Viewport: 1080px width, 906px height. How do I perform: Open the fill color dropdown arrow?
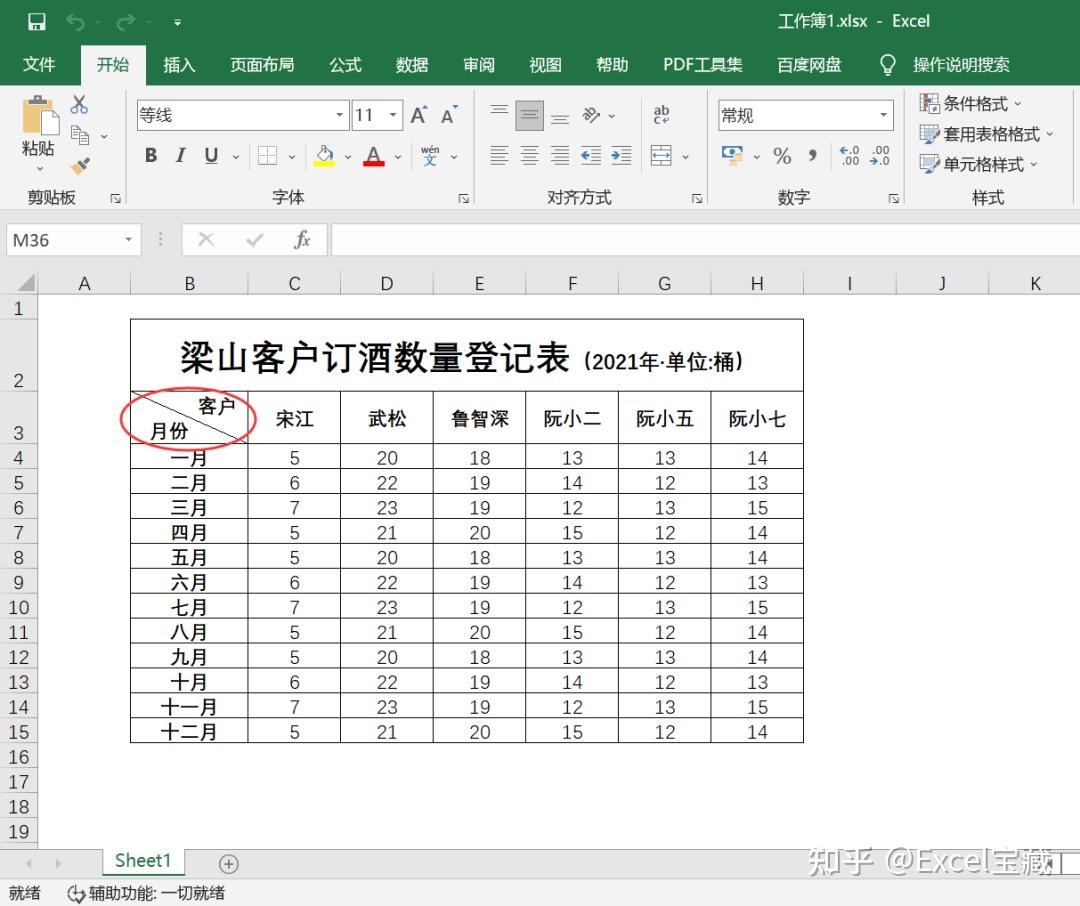pos(347,157)
